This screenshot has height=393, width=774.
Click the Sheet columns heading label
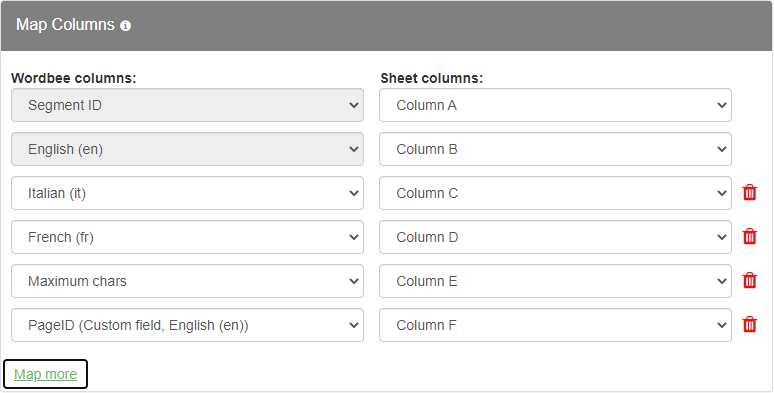pos(432,78)
